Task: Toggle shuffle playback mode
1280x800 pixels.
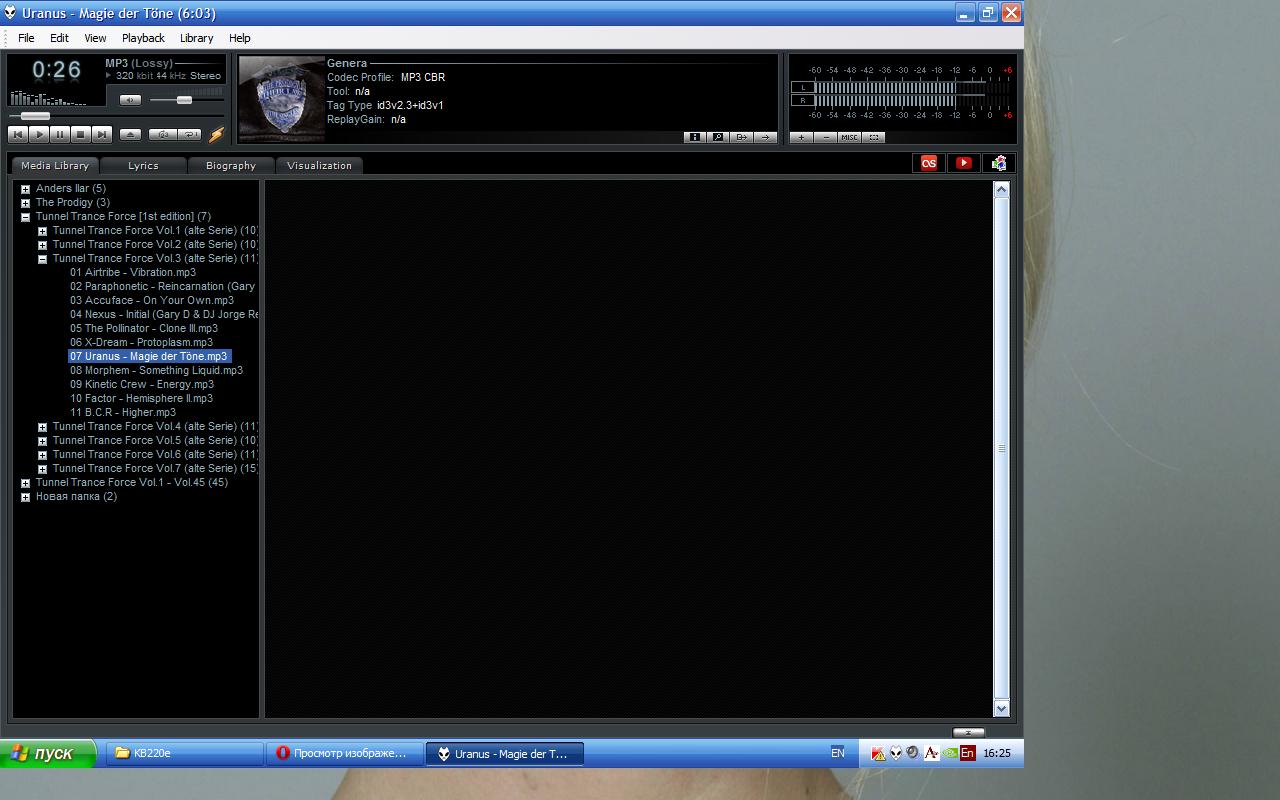Action: pyautogui.click(x=161, y=134)
